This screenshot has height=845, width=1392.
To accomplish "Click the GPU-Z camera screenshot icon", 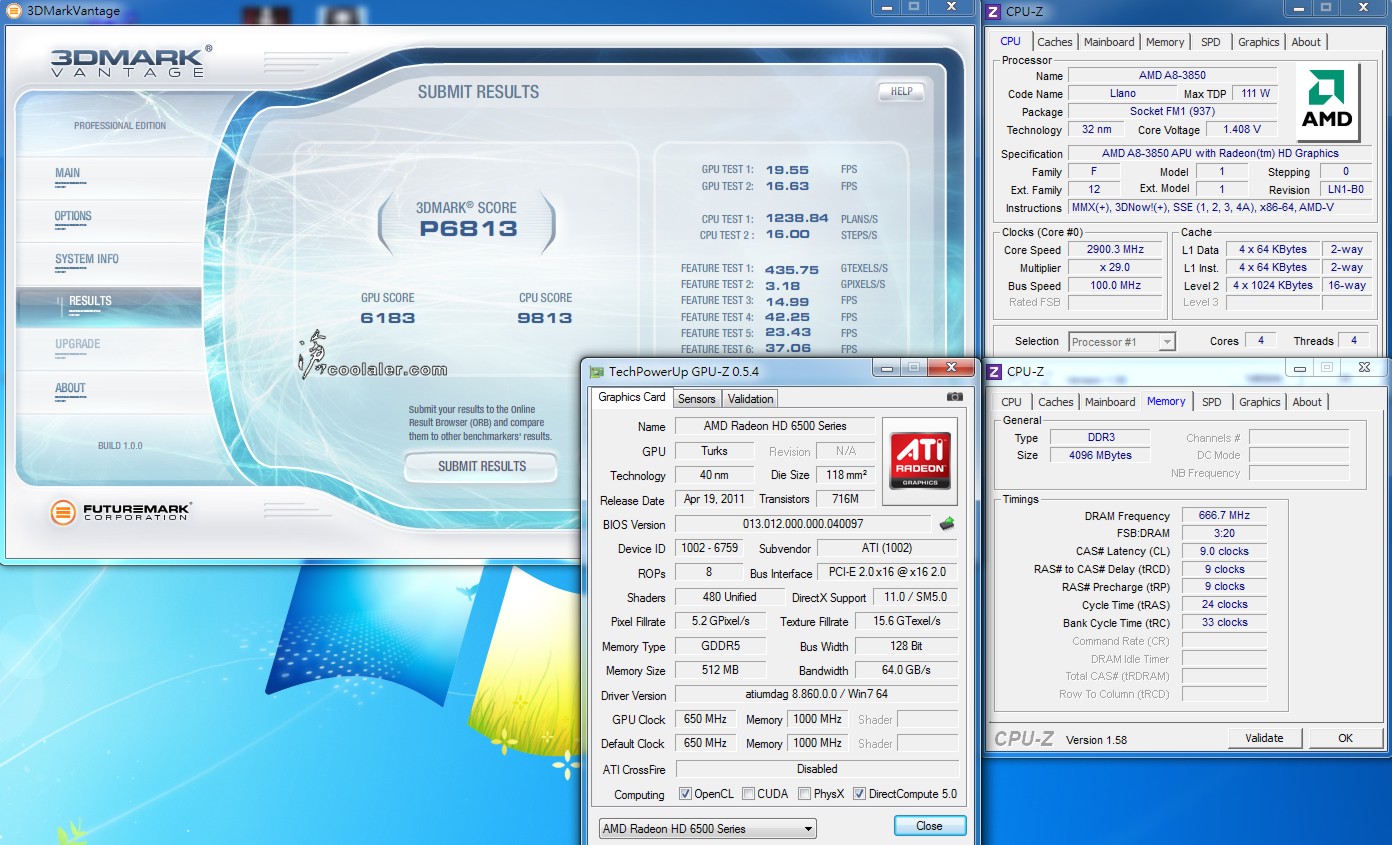I will (954, 396).
